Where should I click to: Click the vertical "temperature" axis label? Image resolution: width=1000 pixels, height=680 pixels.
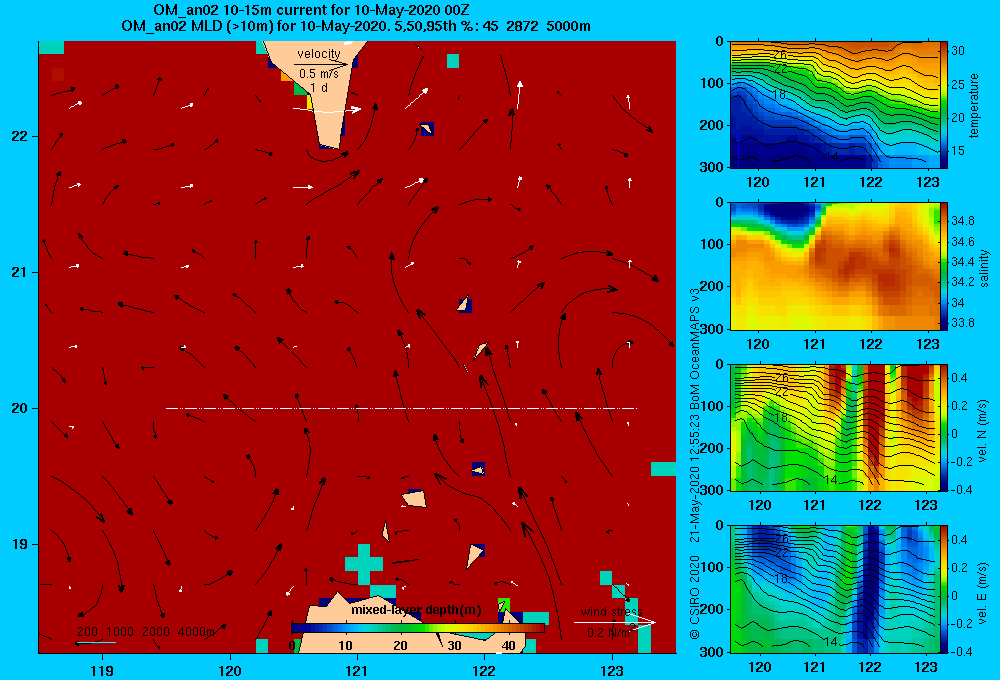click(x=974, y=106)
